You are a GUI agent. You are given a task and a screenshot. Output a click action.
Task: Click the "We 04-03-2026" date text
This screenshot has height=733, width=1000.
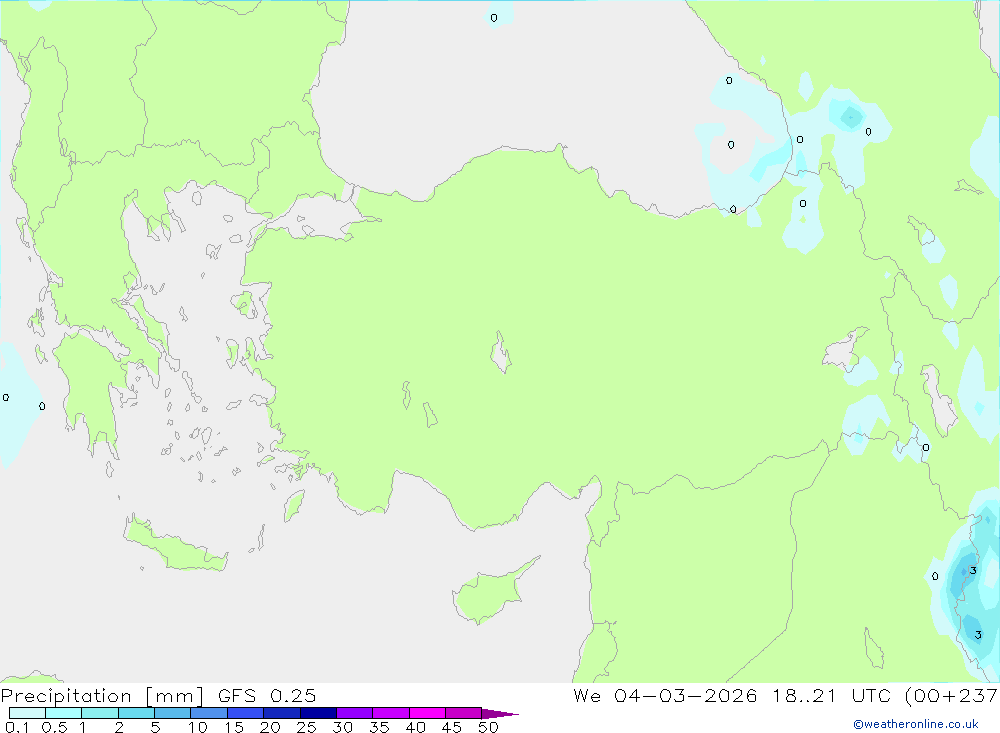[x=665, y=695]
